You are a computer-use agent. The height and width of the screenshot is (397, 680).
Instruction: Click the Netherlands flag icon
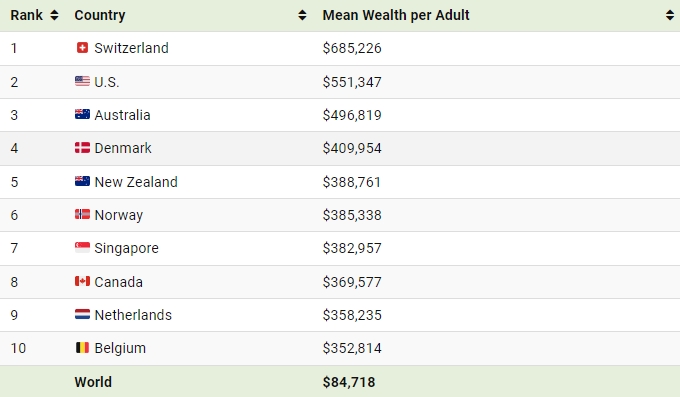(82, 314)
